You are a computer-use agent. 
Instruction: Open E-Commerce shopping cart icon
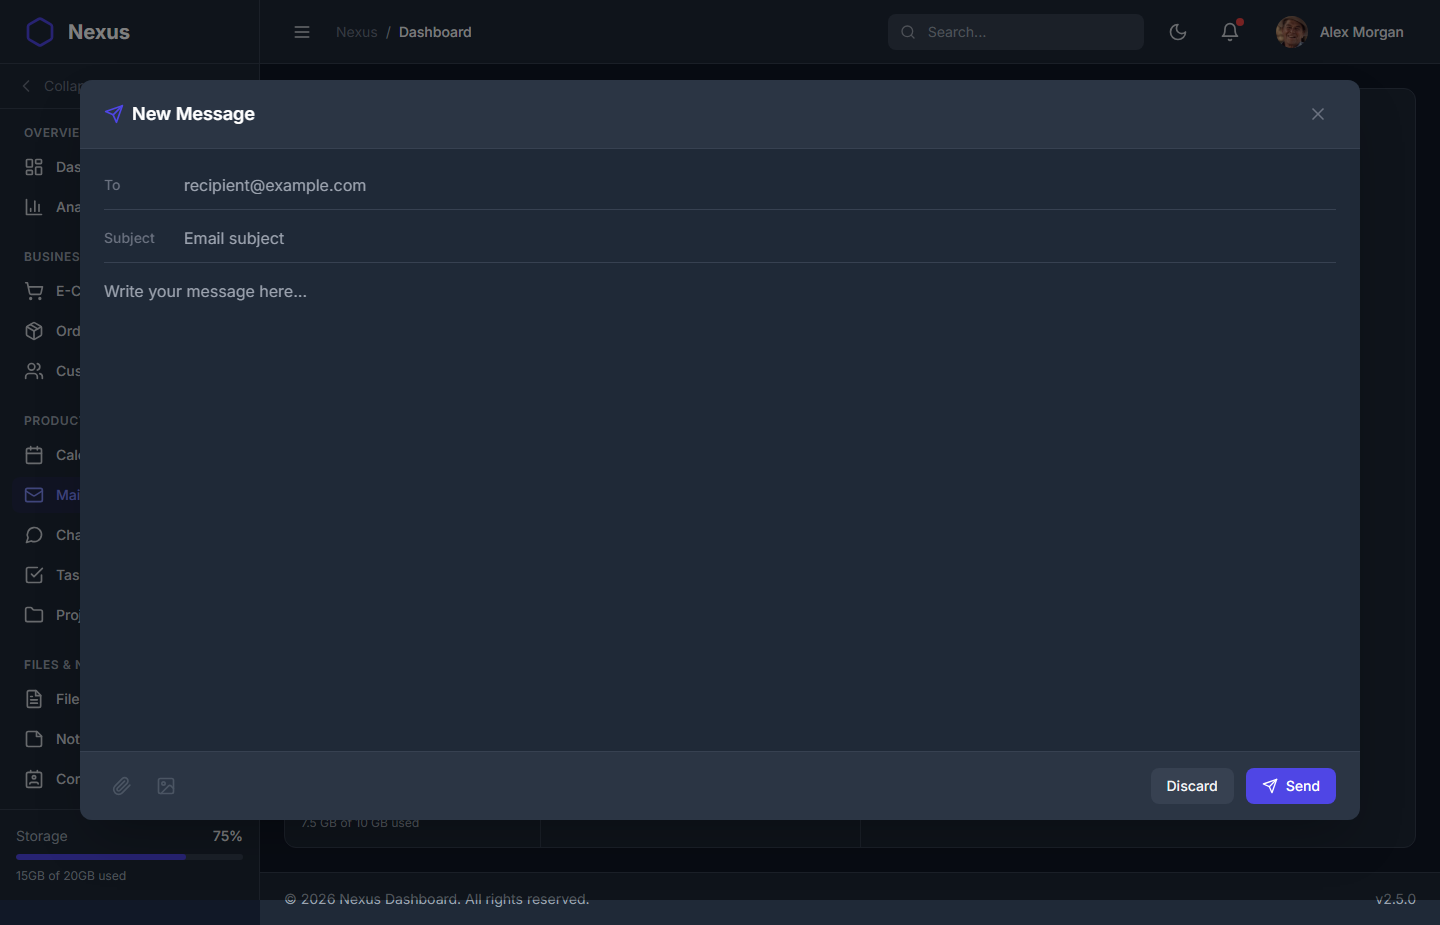pyautogui.click(x=34, y=291)
